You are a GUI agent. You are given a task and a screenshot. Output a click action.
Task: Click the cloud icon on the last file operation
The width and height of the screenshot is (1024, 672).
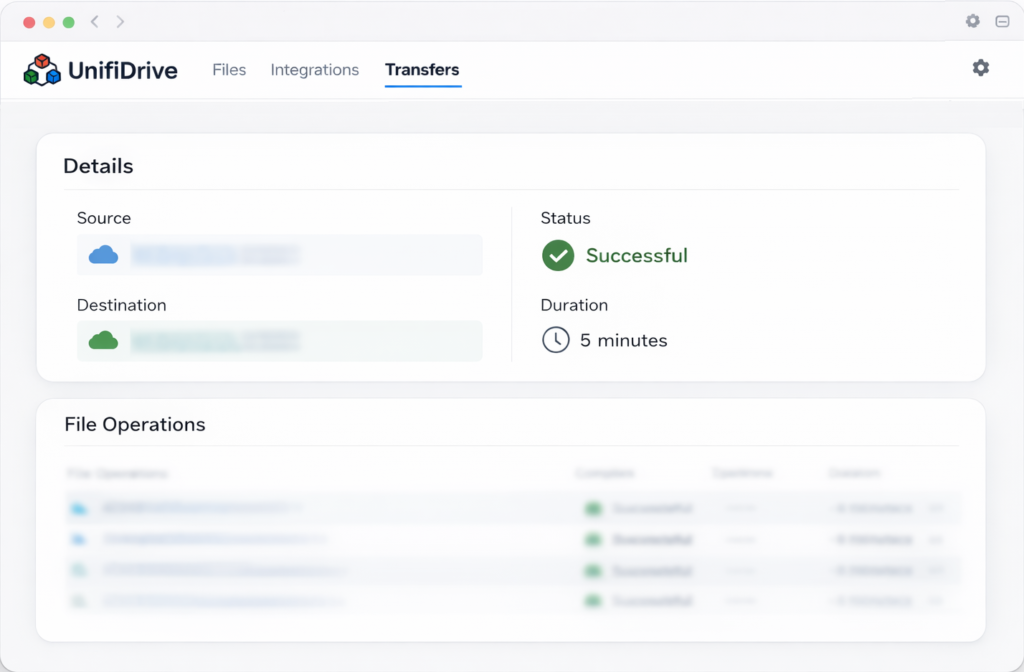pyautogui.click(x=80, y=601)
